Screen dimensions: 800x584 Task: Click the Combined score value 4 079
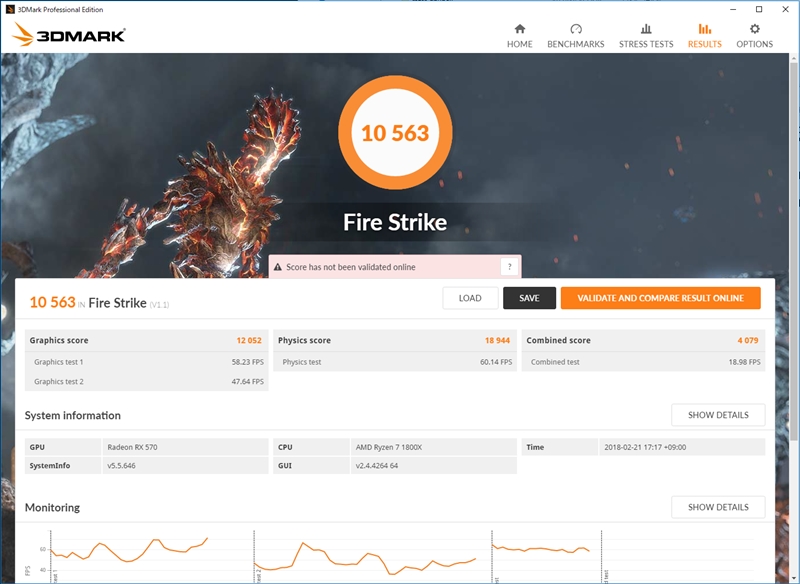point(747,340)
